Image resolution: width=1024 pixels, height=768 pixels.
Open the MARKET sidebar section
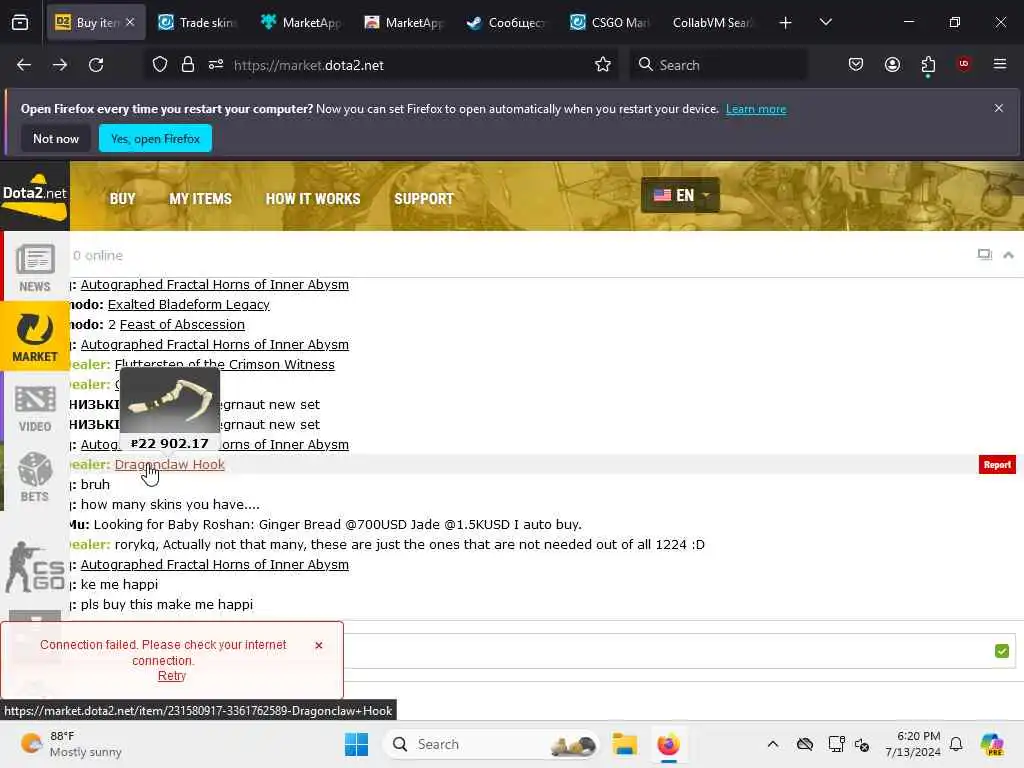[x=35, y=336]
